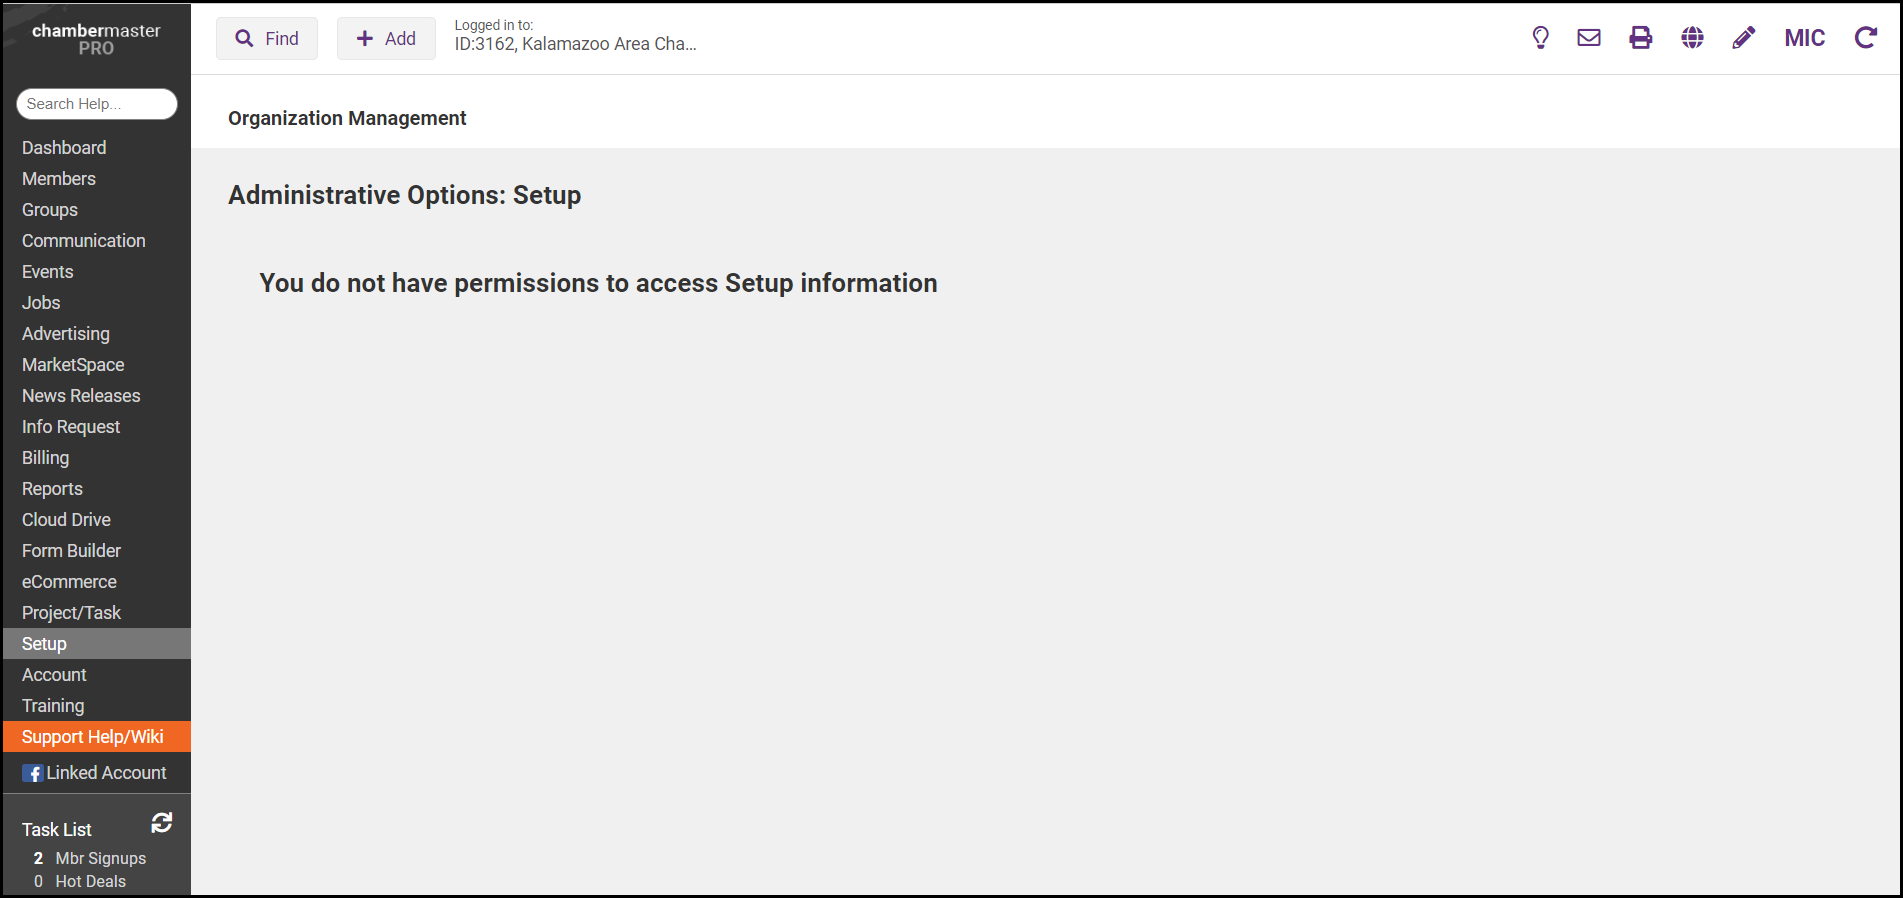1903x898 pixels.
Task: Navigate to Billing section
Action: (46, 458)
